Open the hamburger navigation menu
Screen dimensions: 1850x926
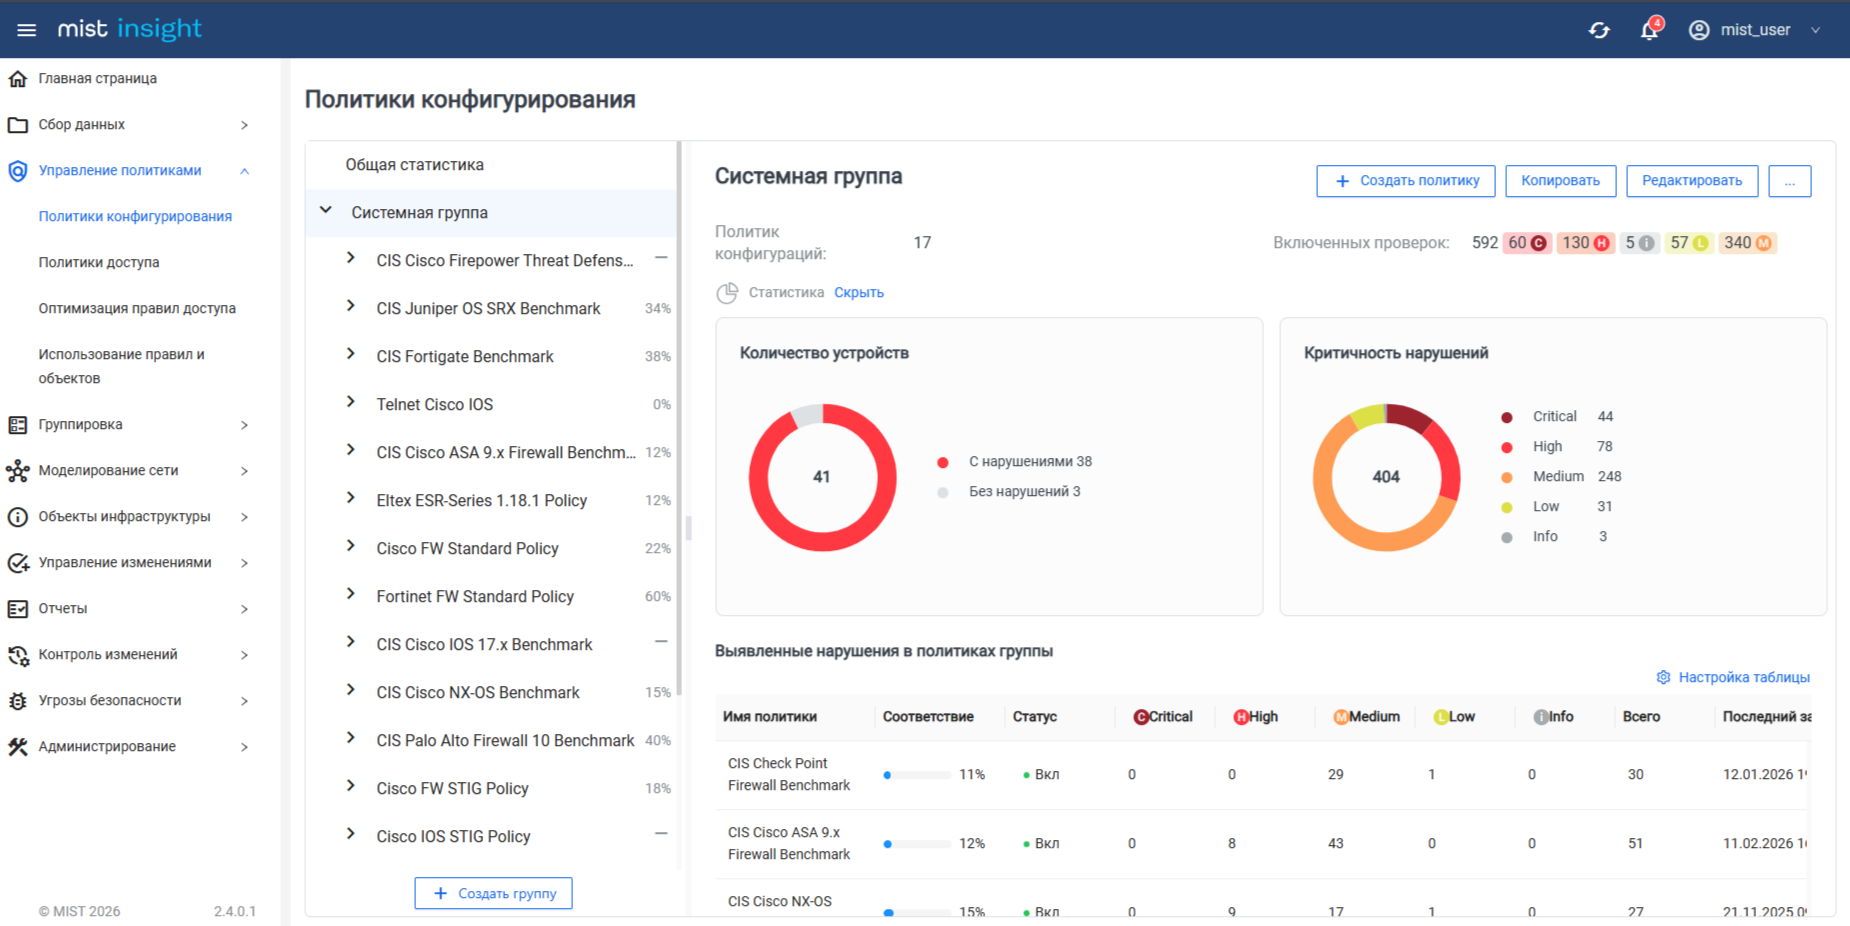pyautogui.click(x=27, y=30)
